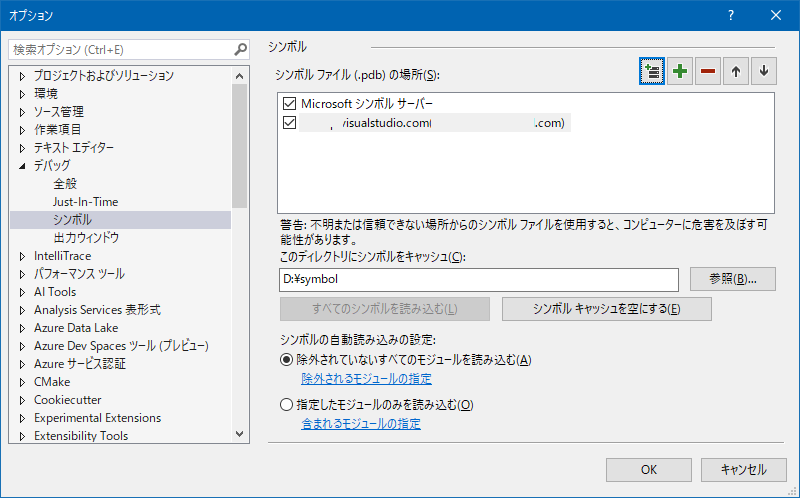Image resolution: width=800 pixels, height=498 pixels.
Task: Collapse the デバッグ tree node
Action: tap(22, 166)
